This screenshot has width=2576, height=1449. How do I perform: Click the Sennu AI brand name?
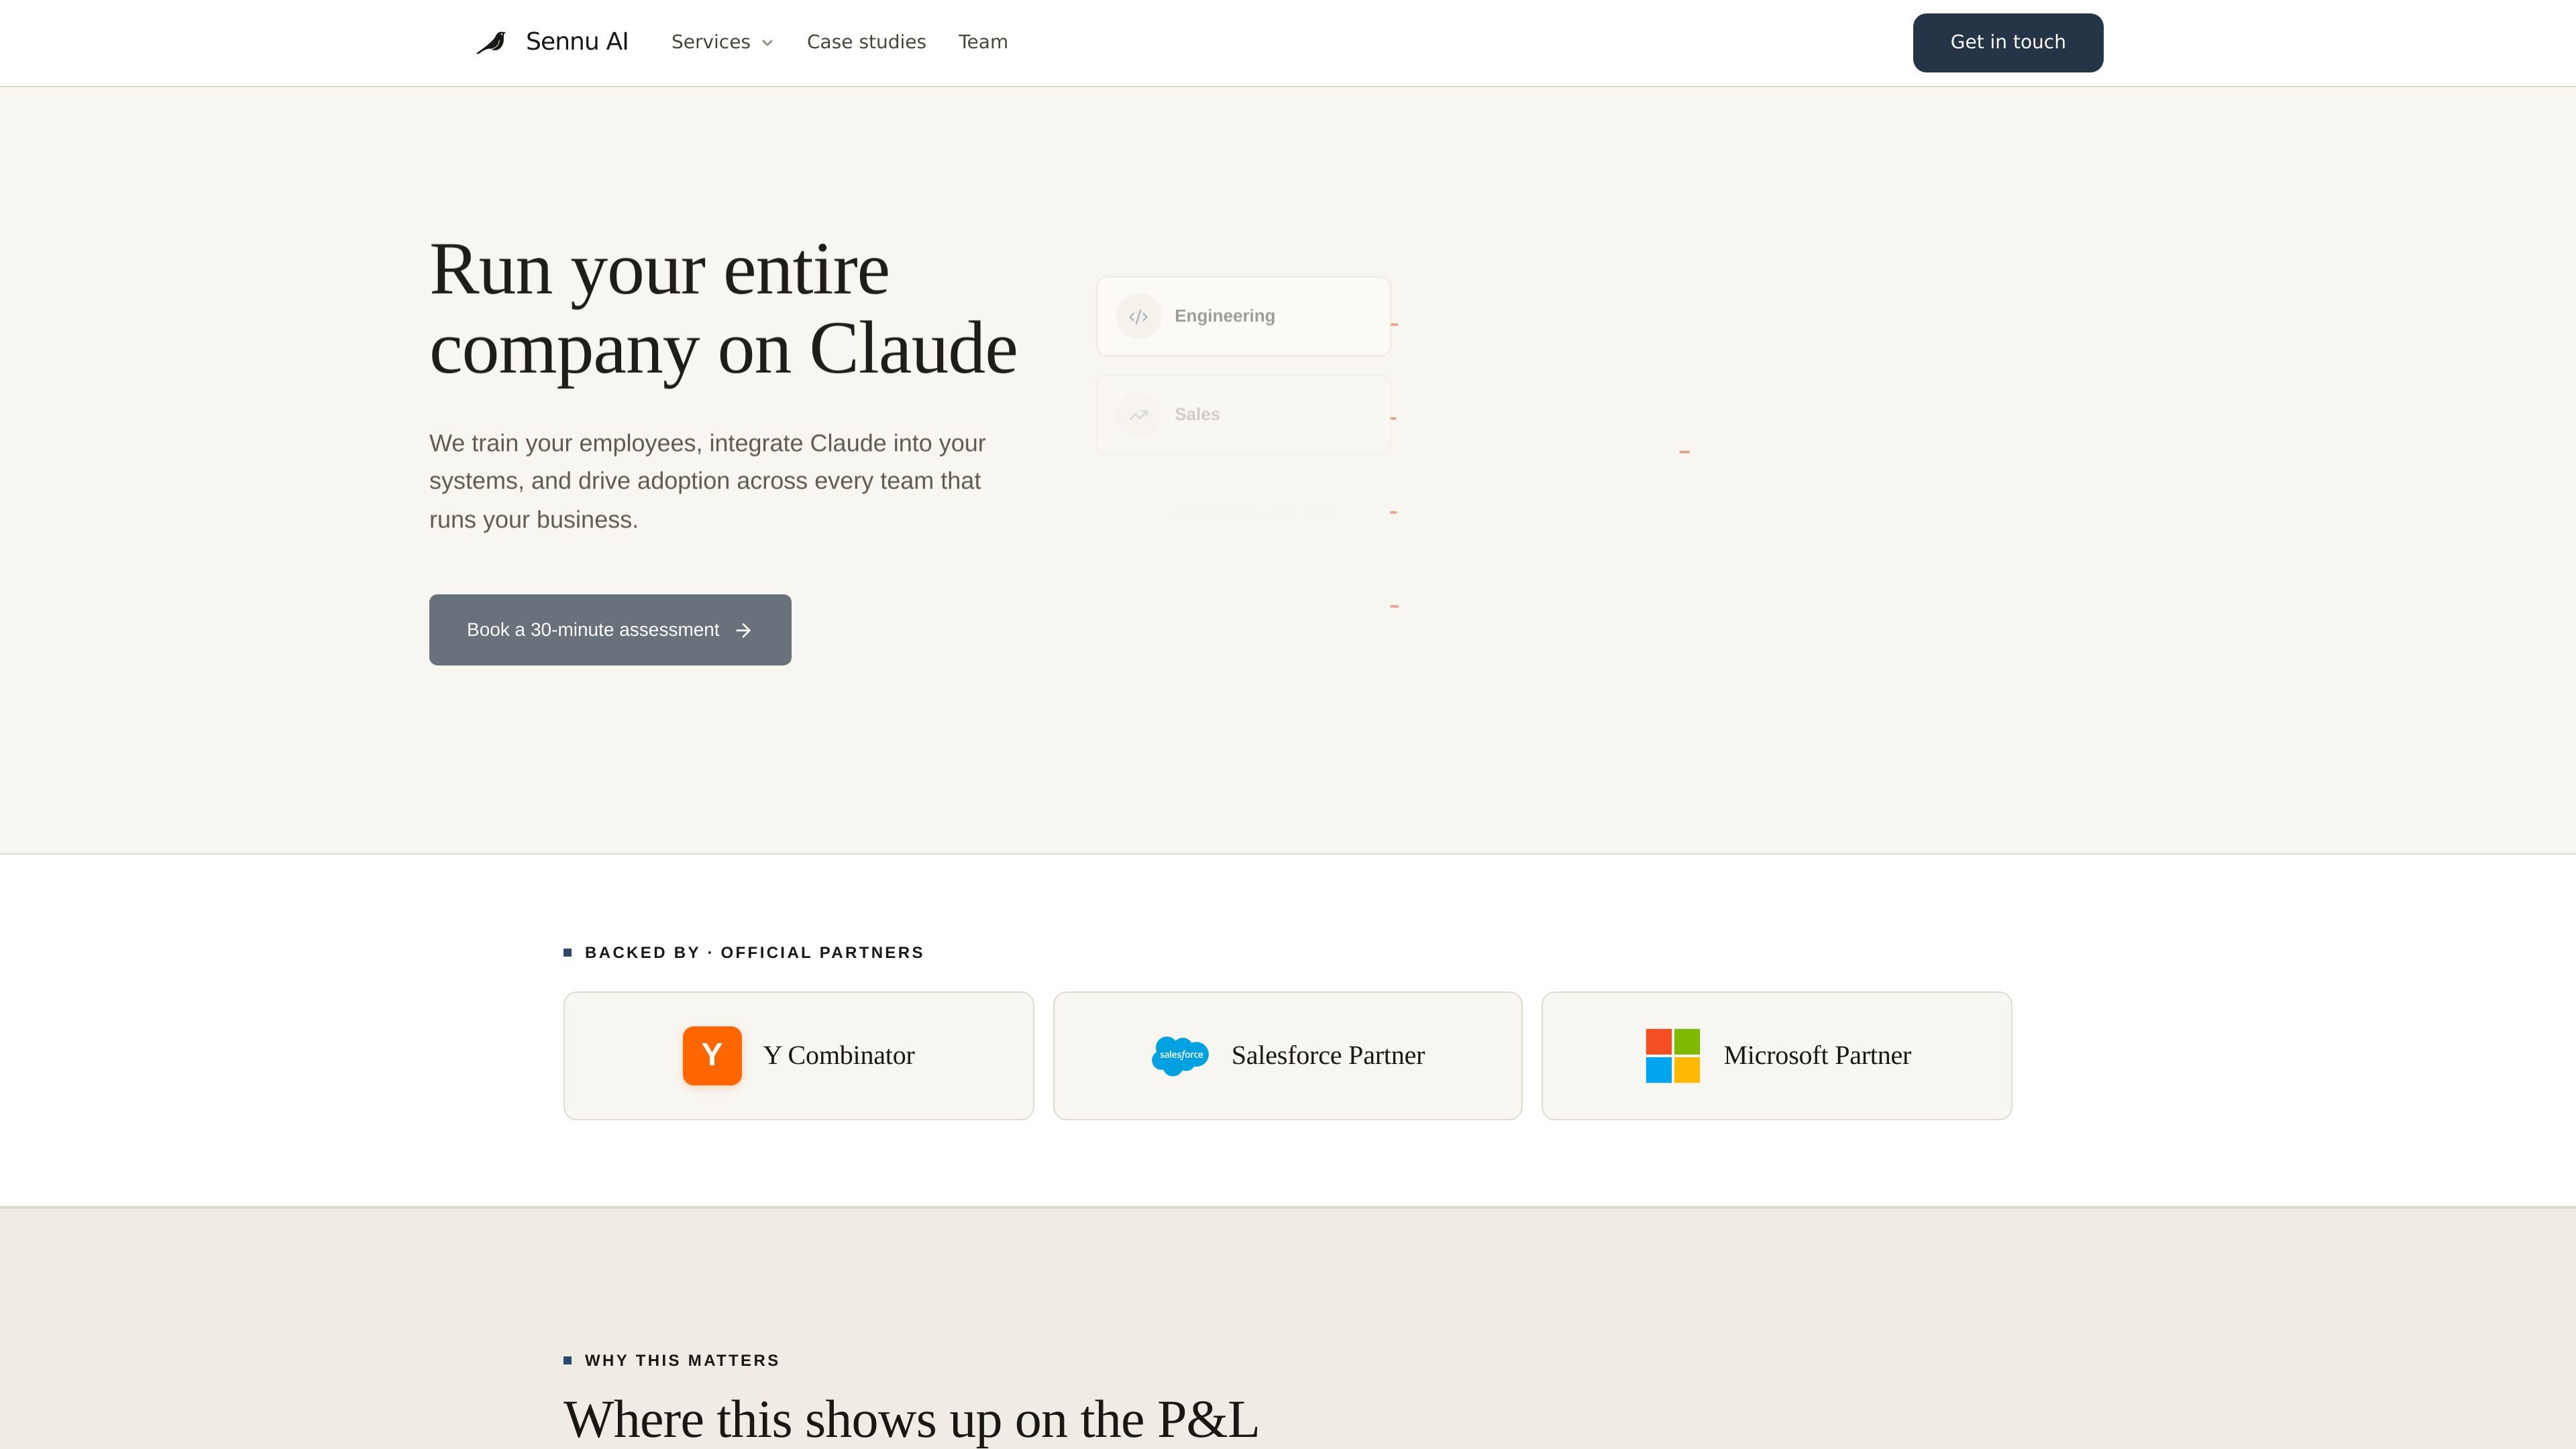tap(577, 42)
